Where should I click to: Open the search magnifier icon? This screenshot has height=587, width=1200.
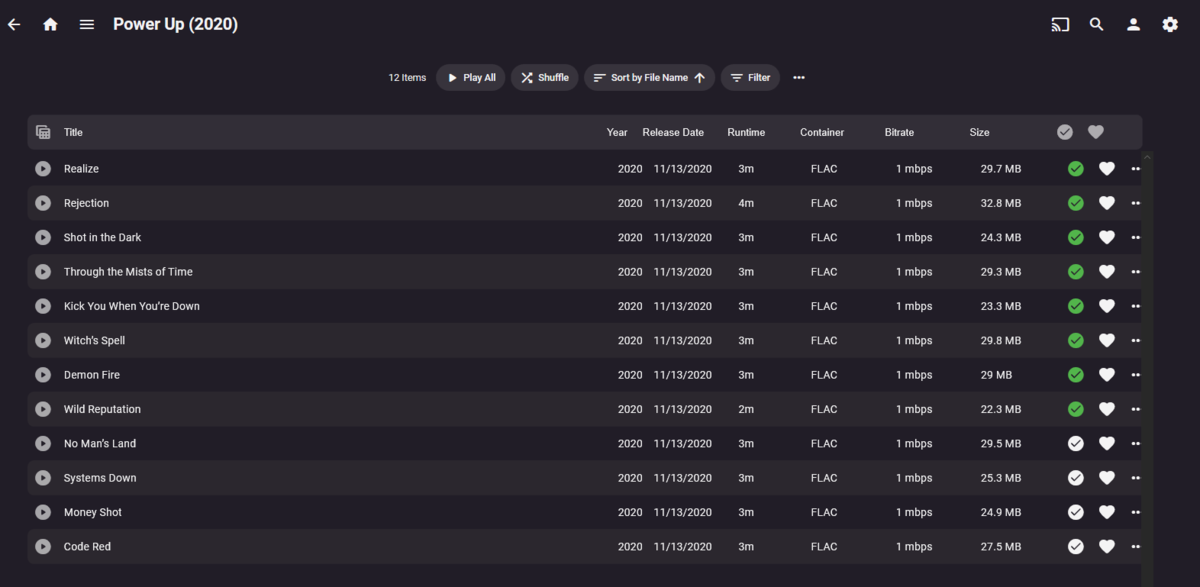(x=1097, y=24)
